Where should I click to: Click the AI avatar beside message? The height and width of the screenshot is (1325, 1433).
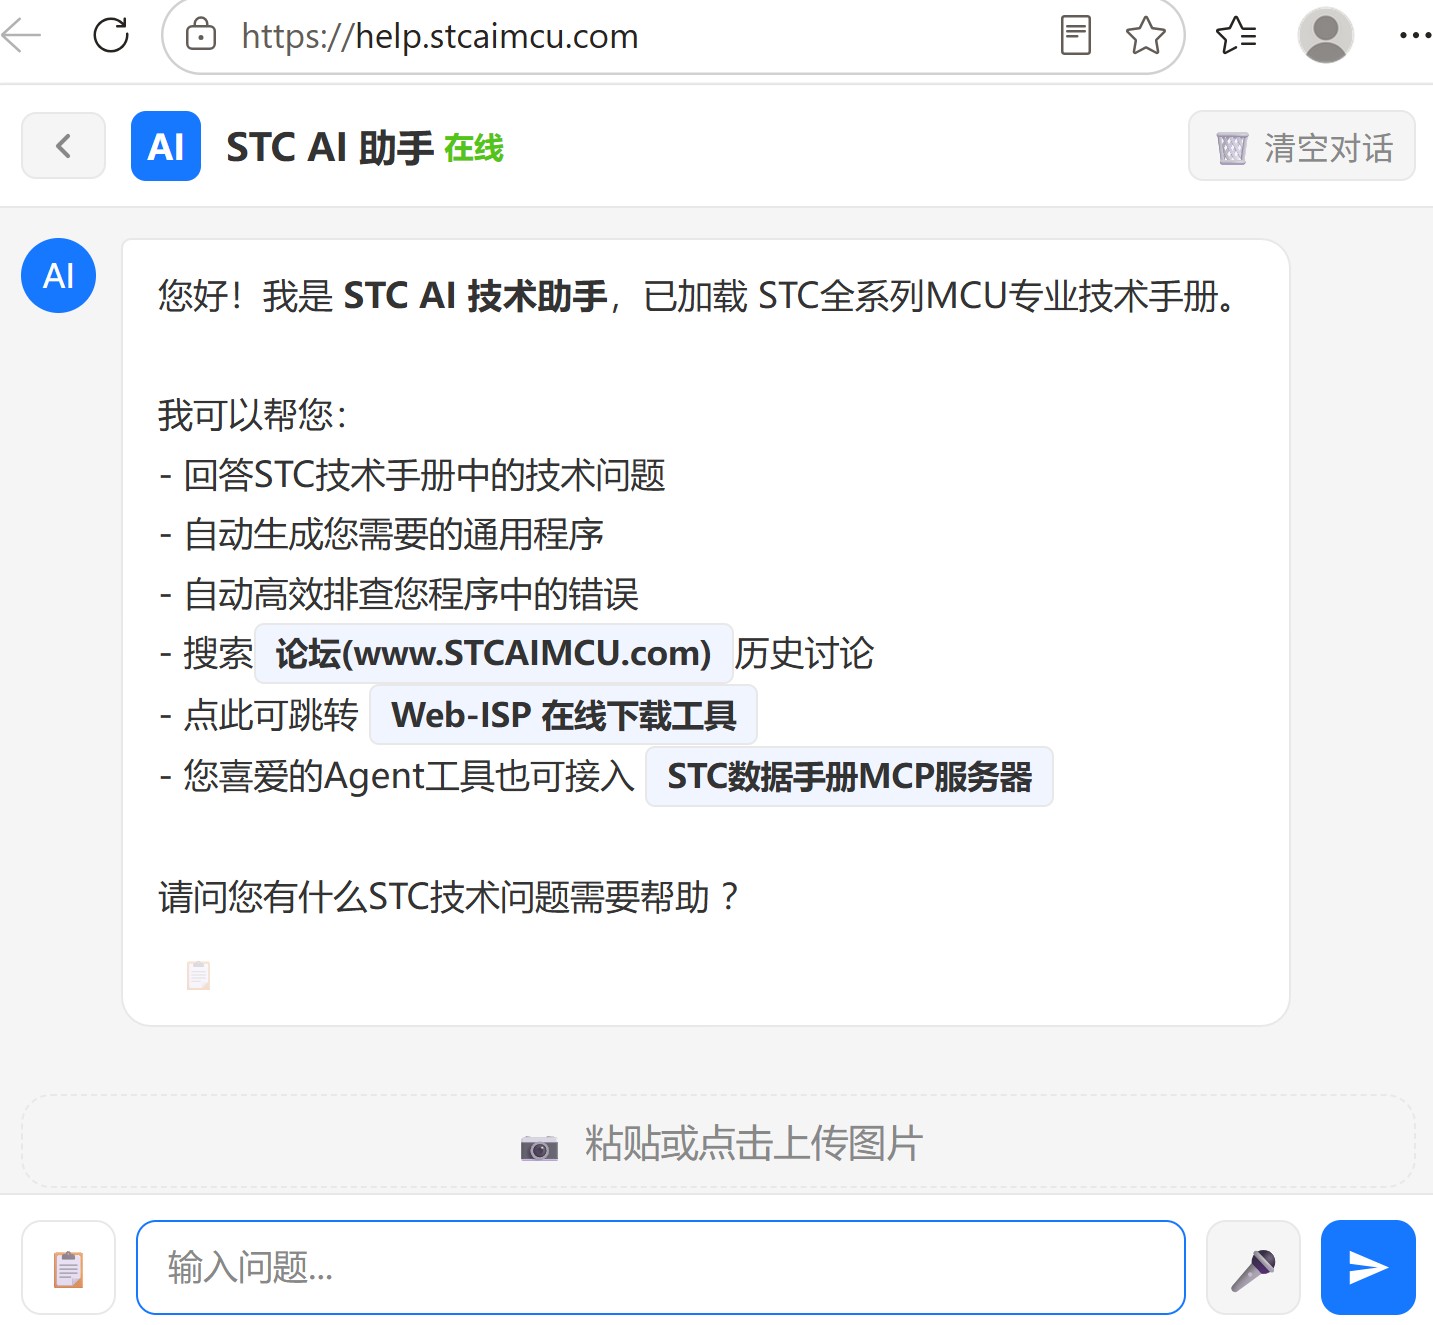(x=59, y=275)
